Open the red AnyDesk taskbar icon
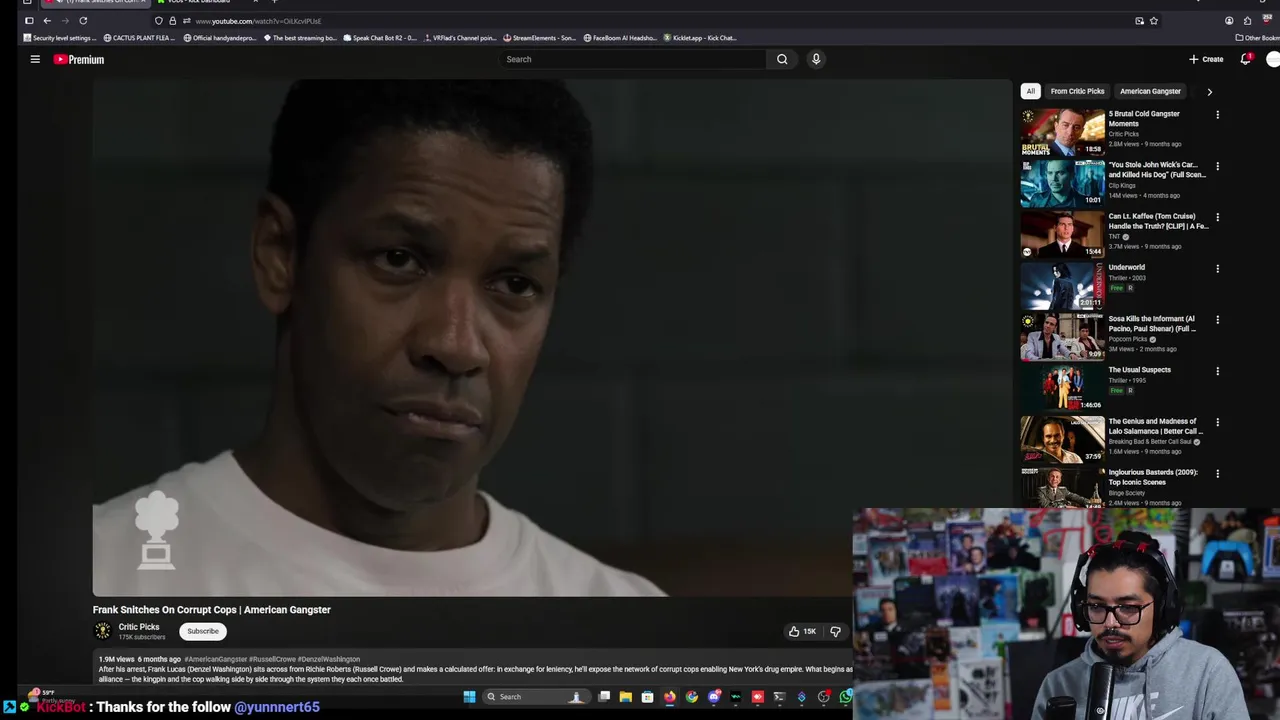Viewport: 1280px width, 720px height. tap(758, 697)
